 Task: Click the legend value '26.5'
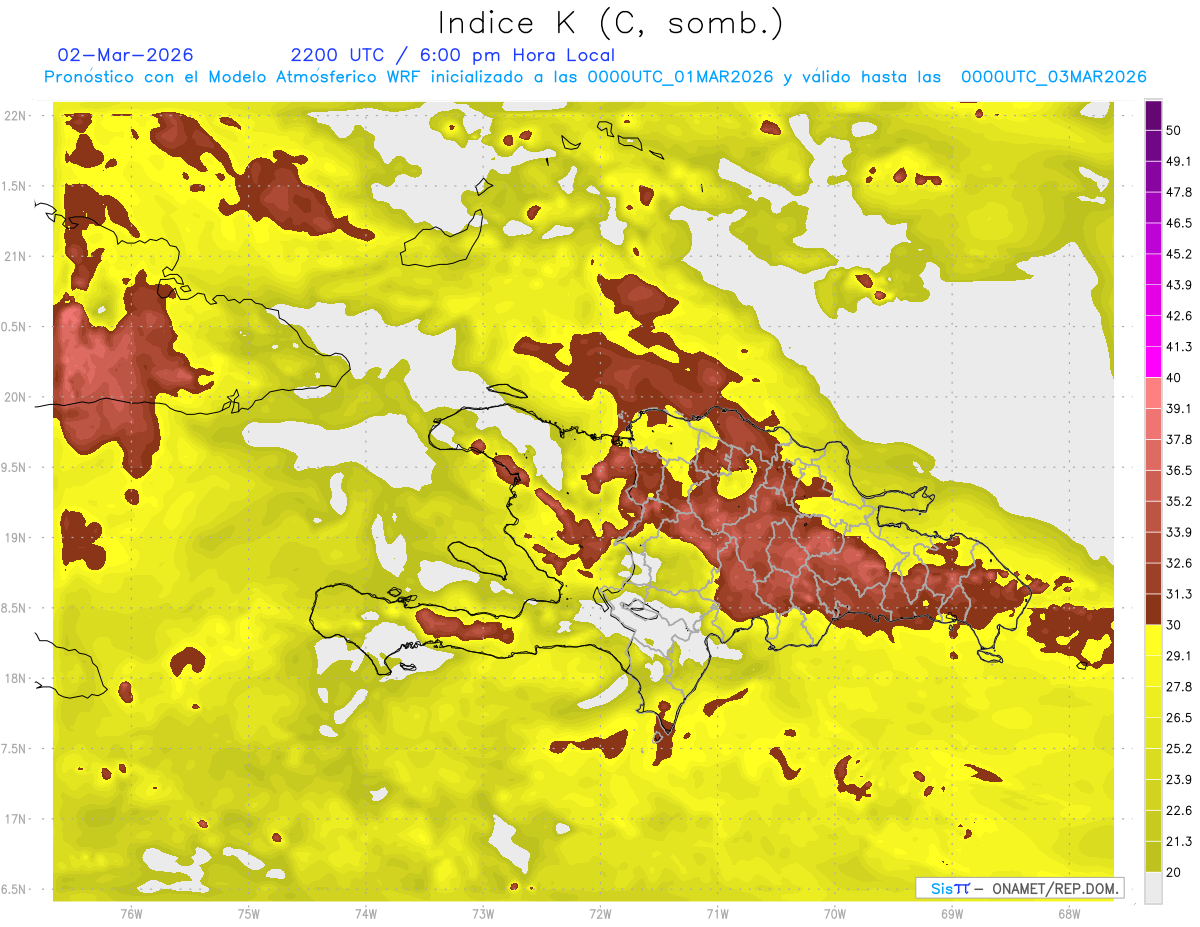[x=1180, y=718]
